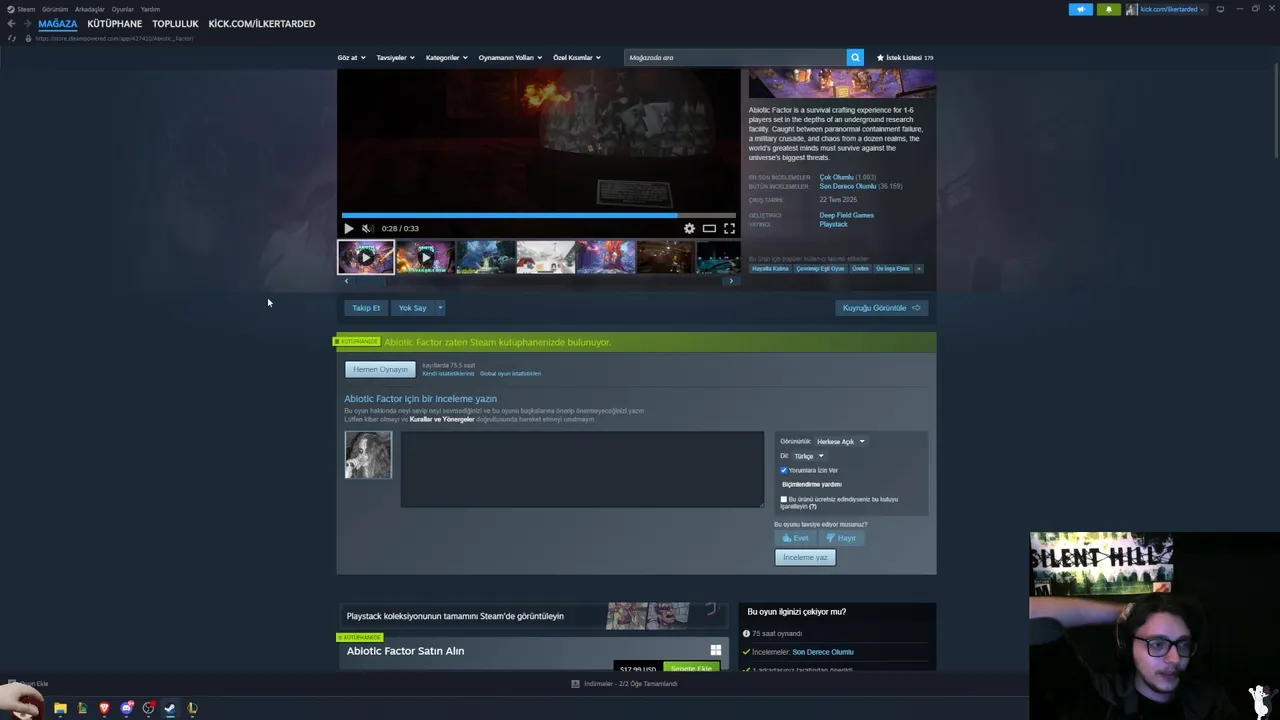Go forward with the Steam forward arrow
The image size is (1280, 720).
(27, 23)
